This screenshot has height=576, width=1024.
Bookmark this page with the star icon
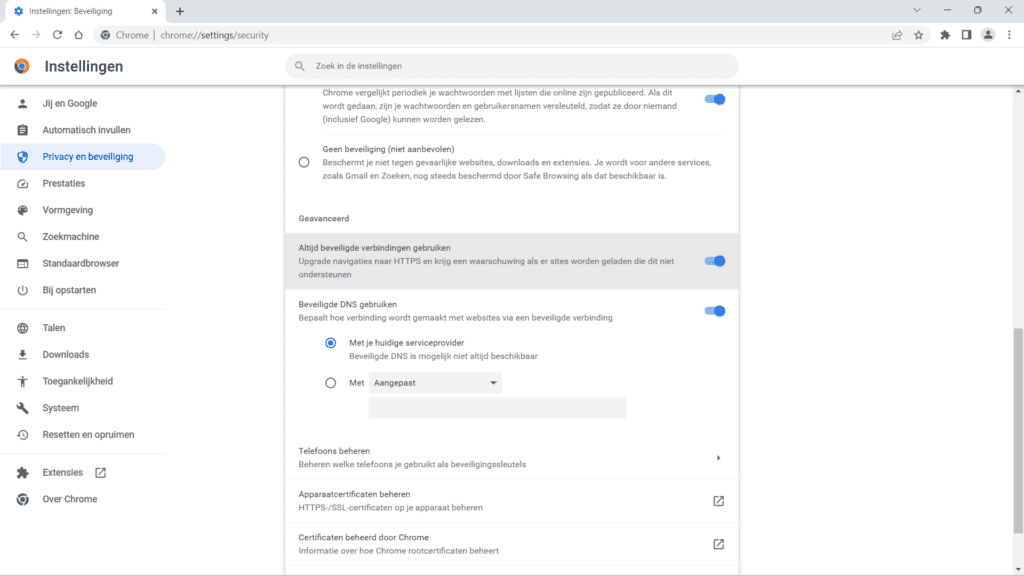[x=918, y=35]
